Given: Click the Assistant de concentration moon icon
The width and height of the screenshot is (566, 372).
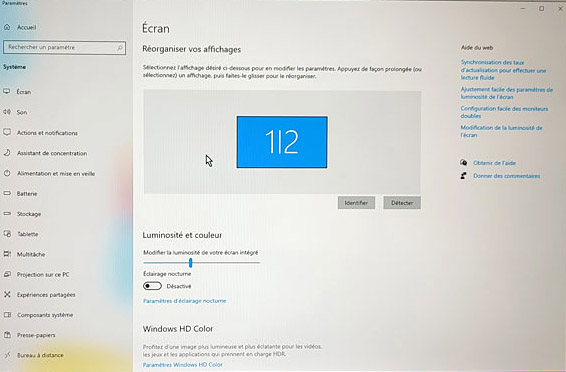Looking at the screenshot, I should pyautogui.click(x=7, y=153).
